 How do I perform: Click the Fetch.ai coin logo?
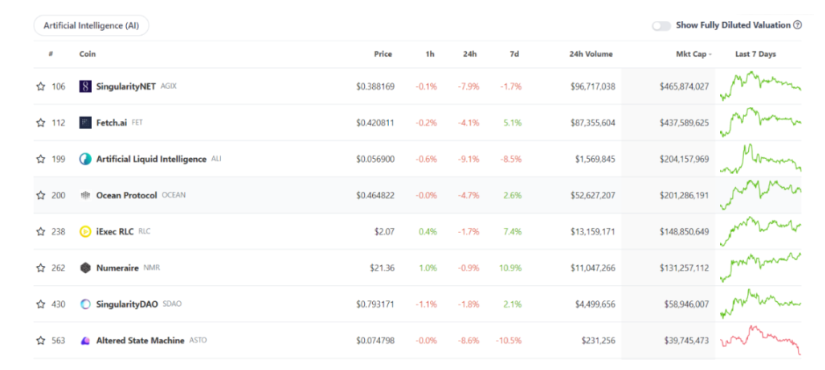tap(85, 123)
